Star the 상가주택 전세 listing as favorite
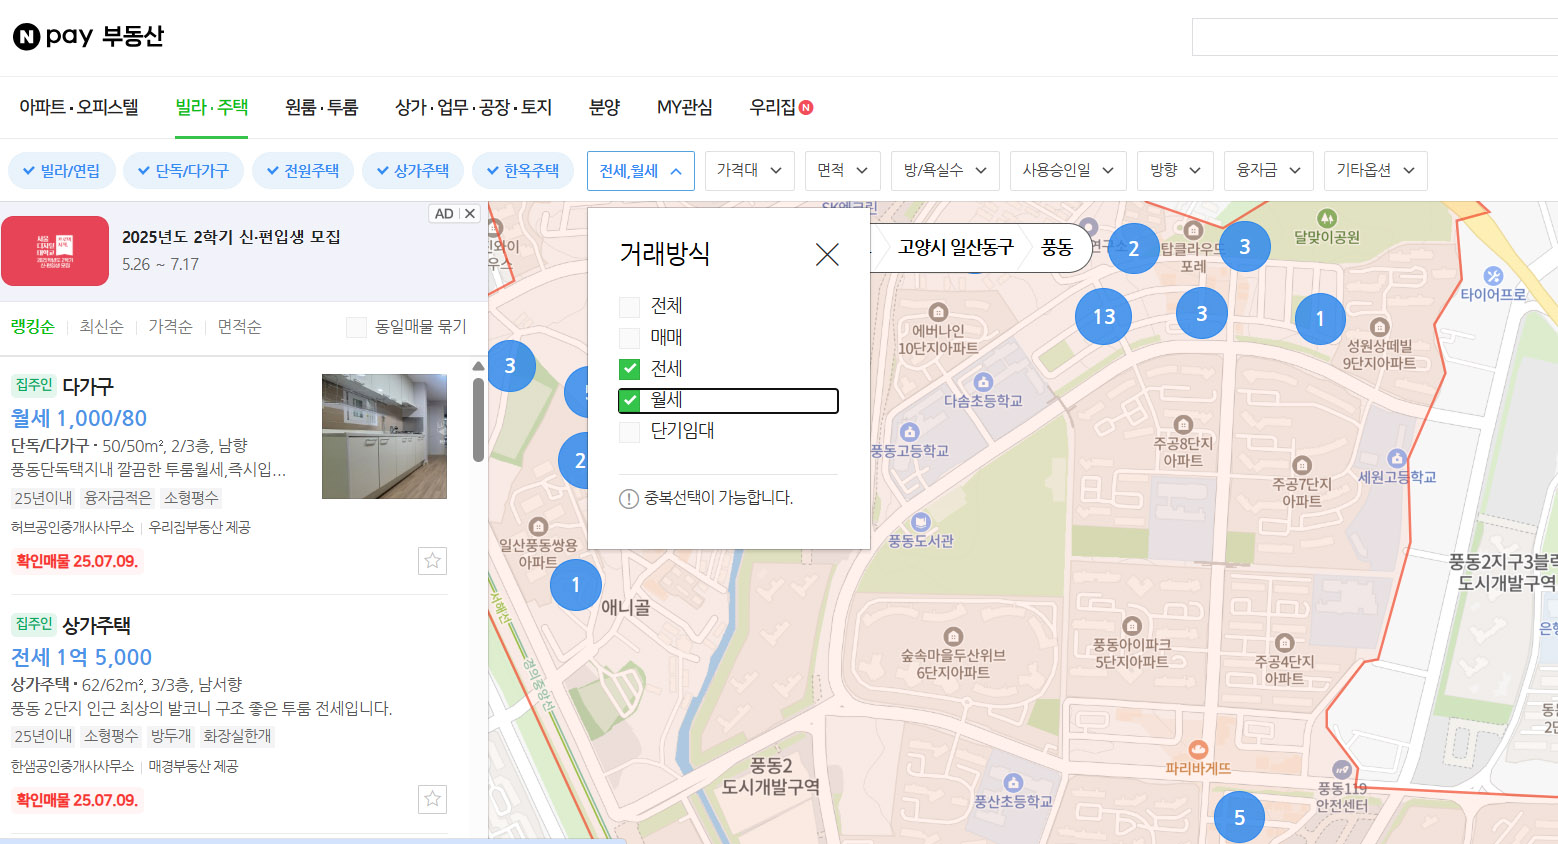 pos(432,799)
